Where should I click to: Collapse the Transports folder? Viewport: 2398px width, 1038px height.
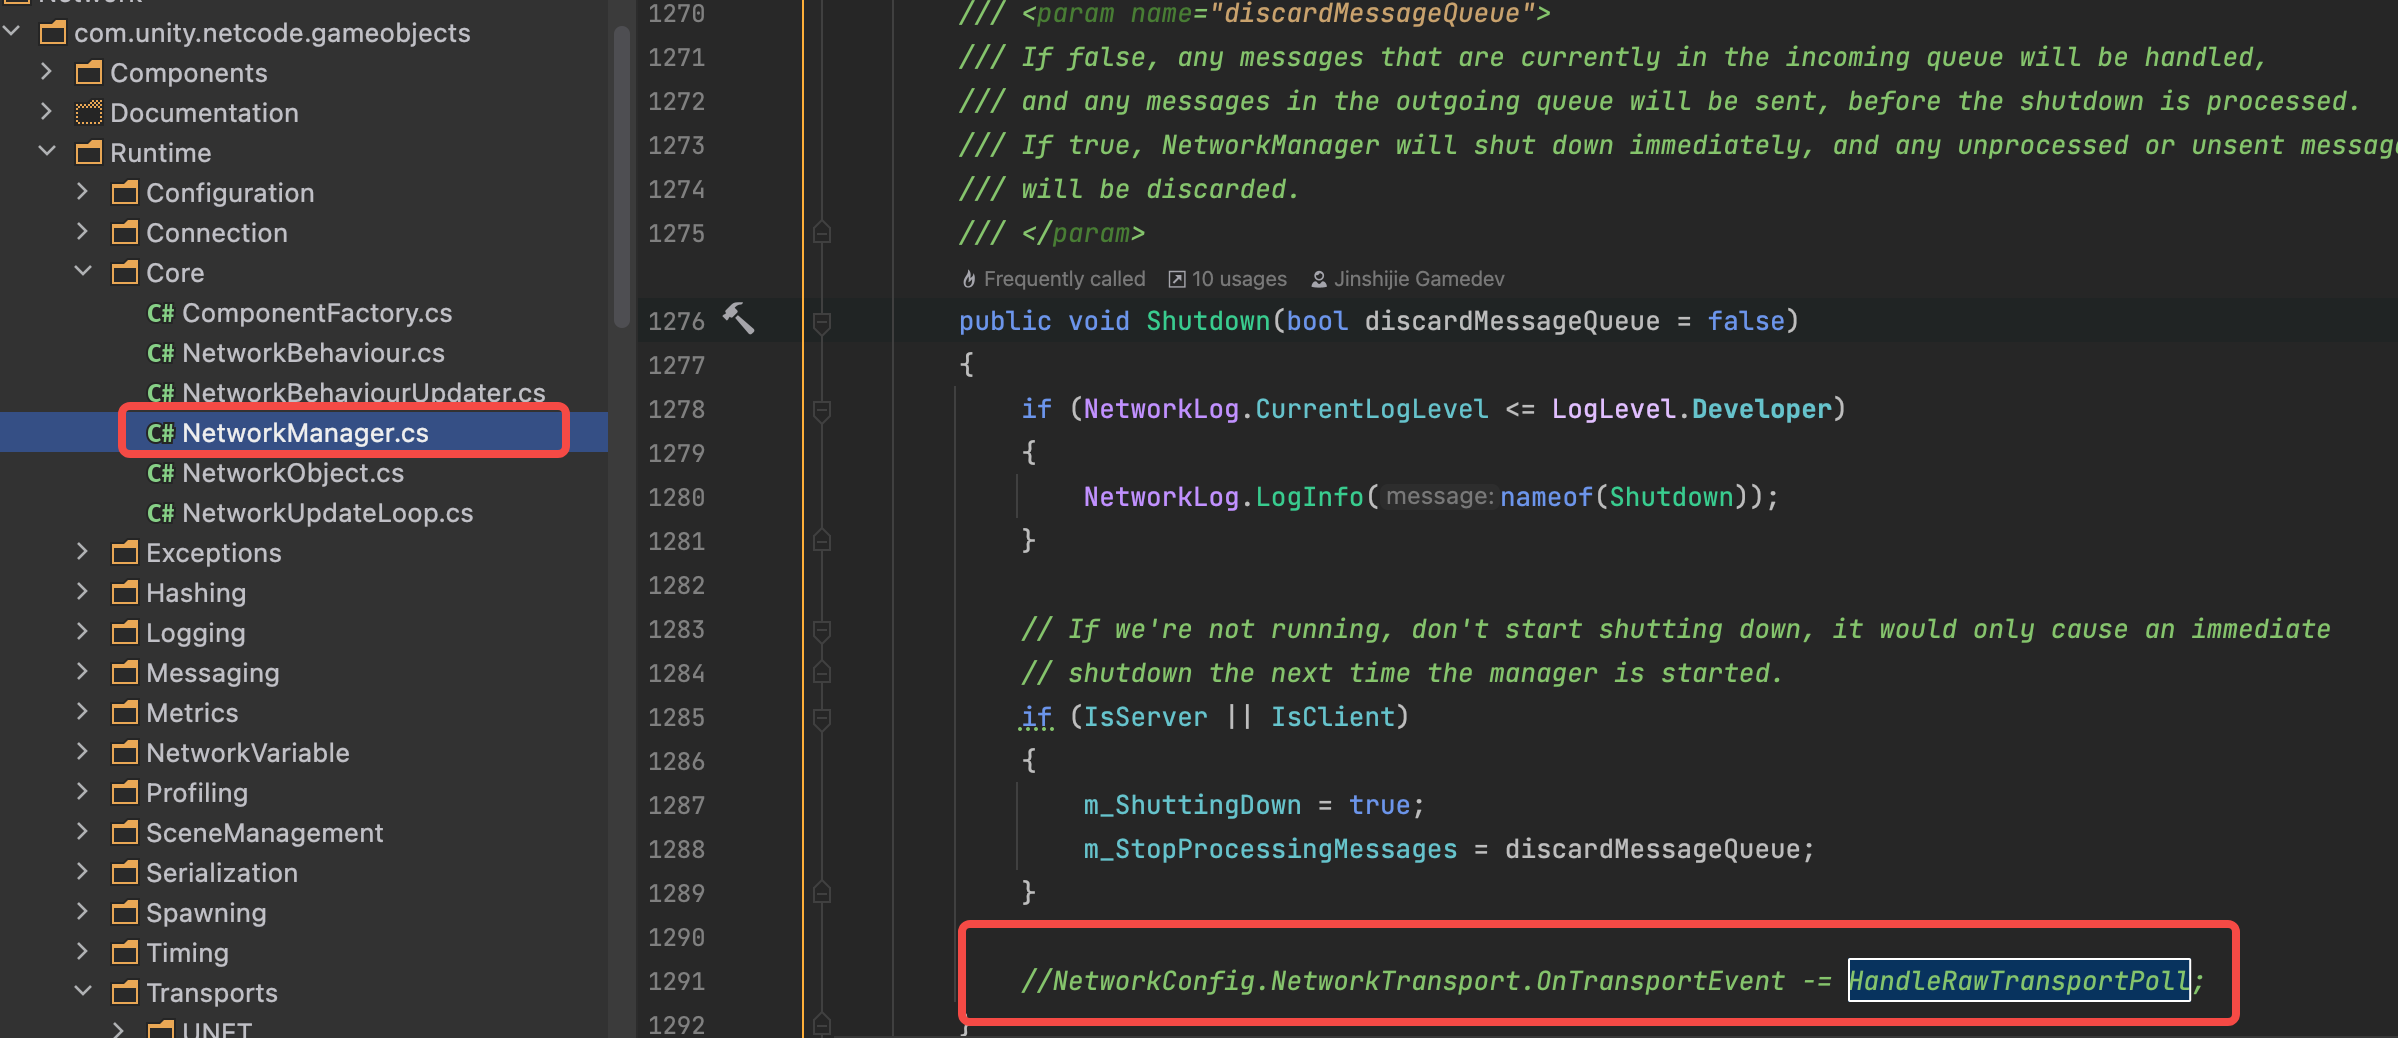click(83, 992)
